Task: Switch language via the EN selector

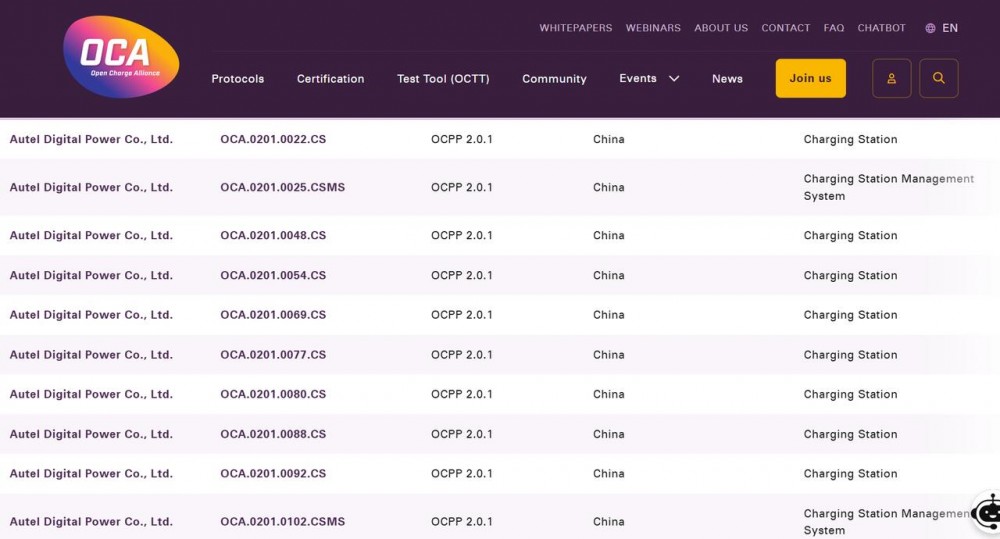Action: [x=950, y=28]
